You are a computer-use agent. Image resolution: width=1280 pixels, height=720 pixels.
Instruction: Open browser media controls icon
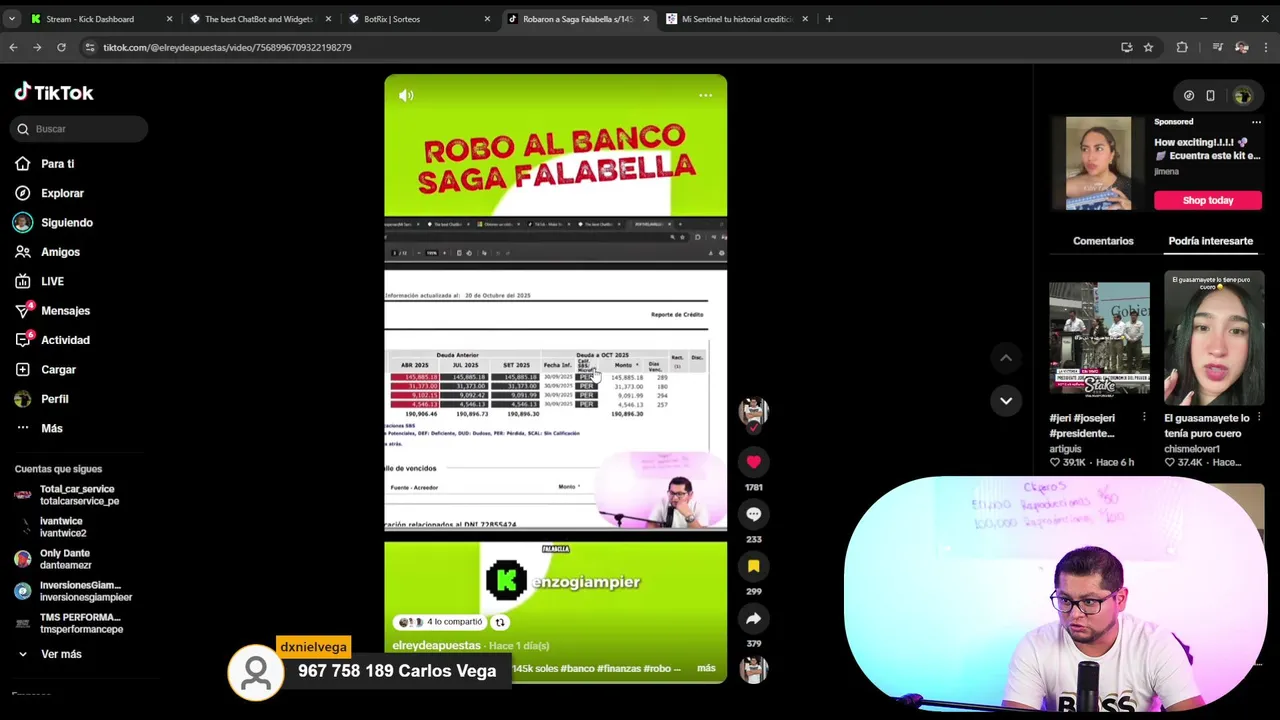(1217, 47)
